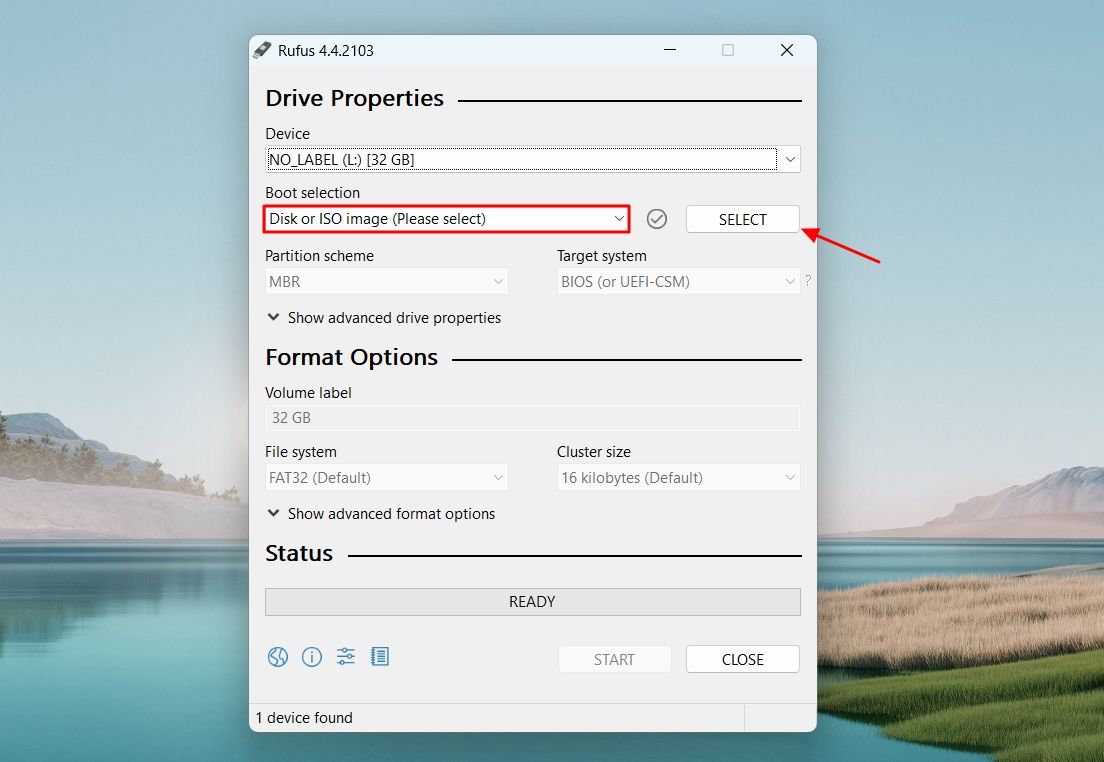Click the Volume label input field
The width and height of the screenshot is (1104, 762).
point(533,418)
